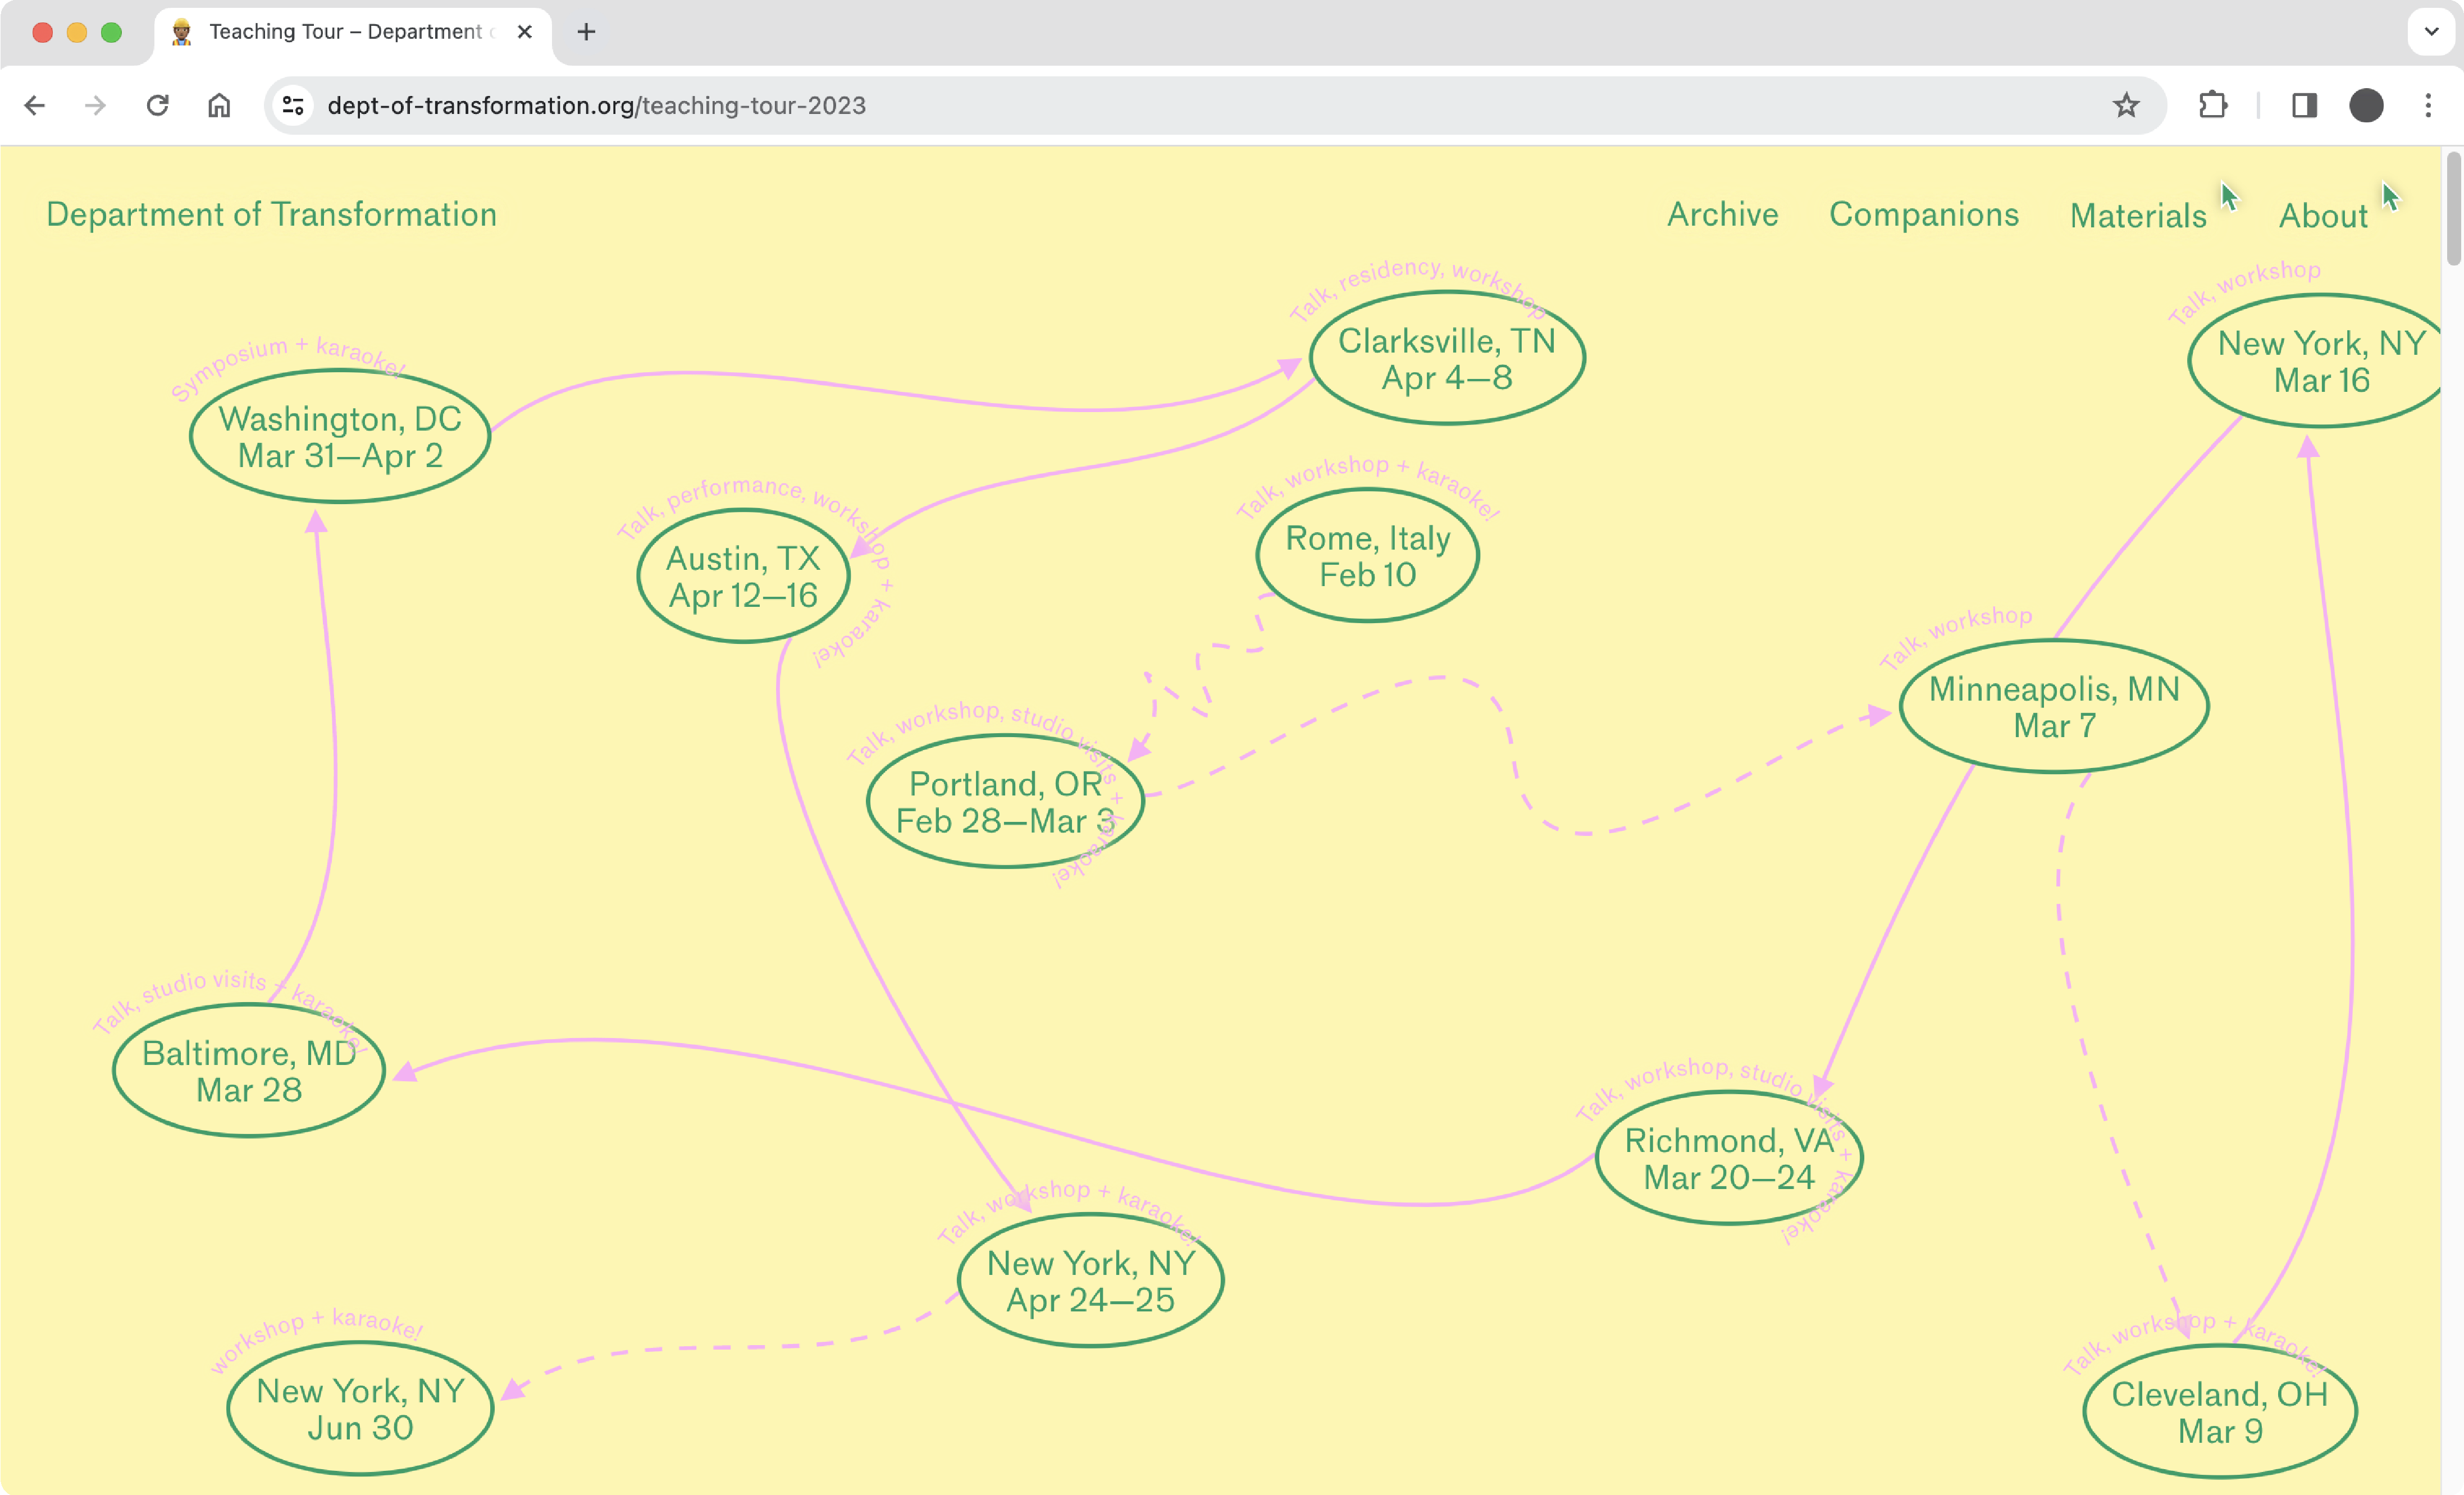
Task: Toggle the browser side panel icon
Action: (2304, 105)
